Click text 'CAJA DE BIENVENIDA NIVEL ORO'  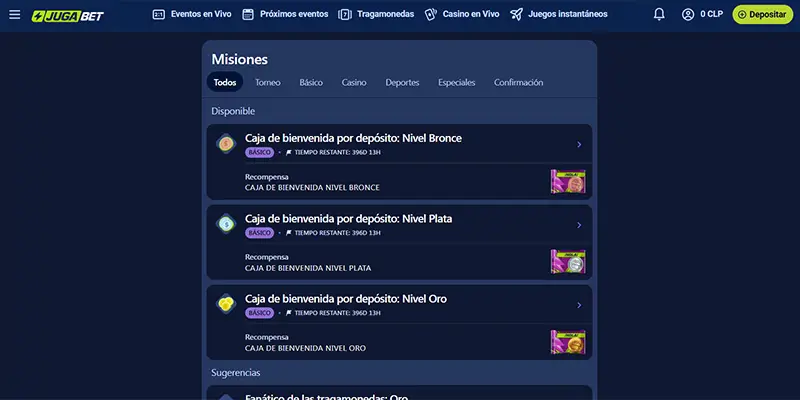point(306,348)
